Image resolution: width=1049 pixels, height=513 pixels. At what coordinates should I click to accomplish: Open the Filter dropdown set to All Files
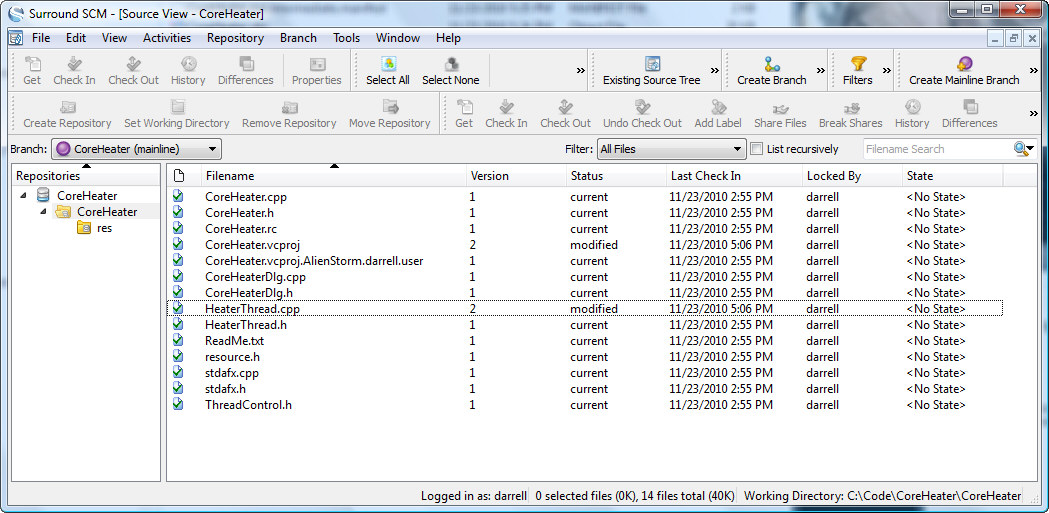pyautogui.click(x=671, y=149)
